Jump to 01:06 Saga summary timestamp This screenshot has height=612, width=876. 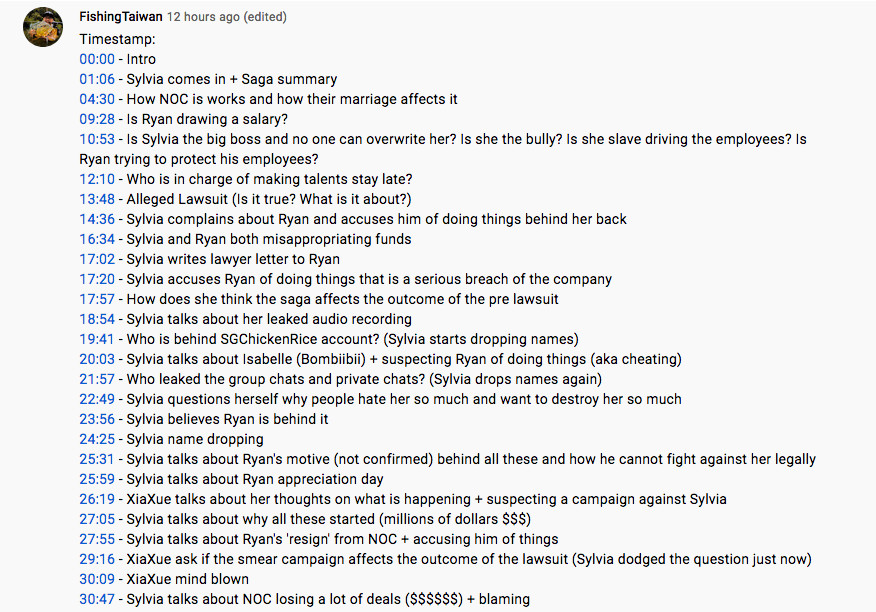pos(97,79)
